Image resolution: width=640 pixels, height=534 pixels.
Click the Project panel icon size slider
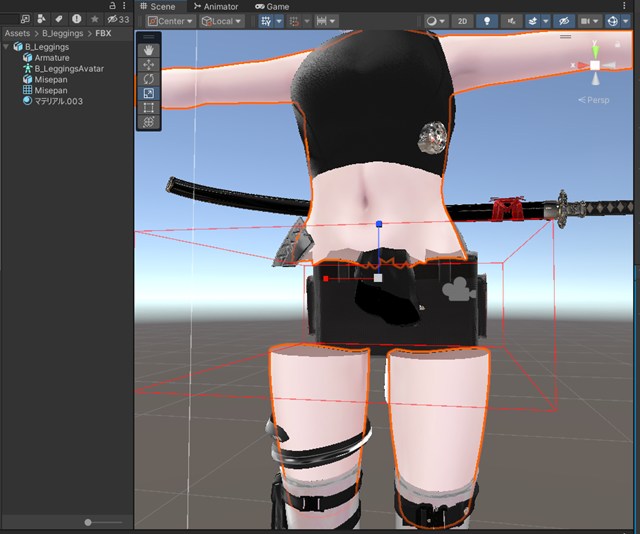(89, 522)
